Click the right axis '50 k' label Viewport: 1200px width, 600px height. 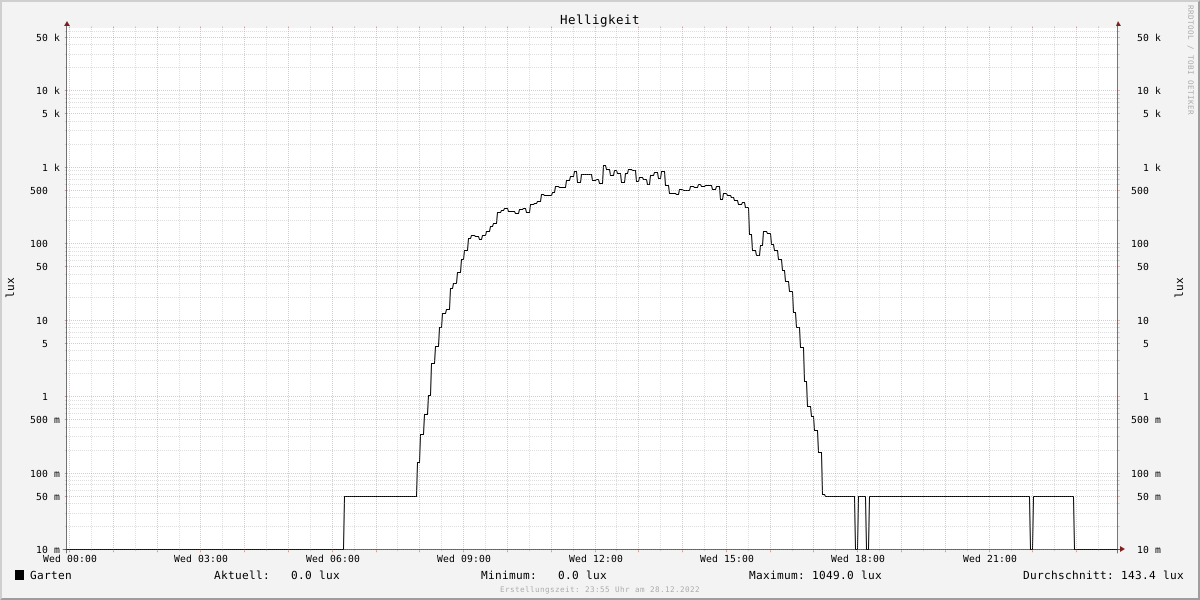(x=1149, y=38)
